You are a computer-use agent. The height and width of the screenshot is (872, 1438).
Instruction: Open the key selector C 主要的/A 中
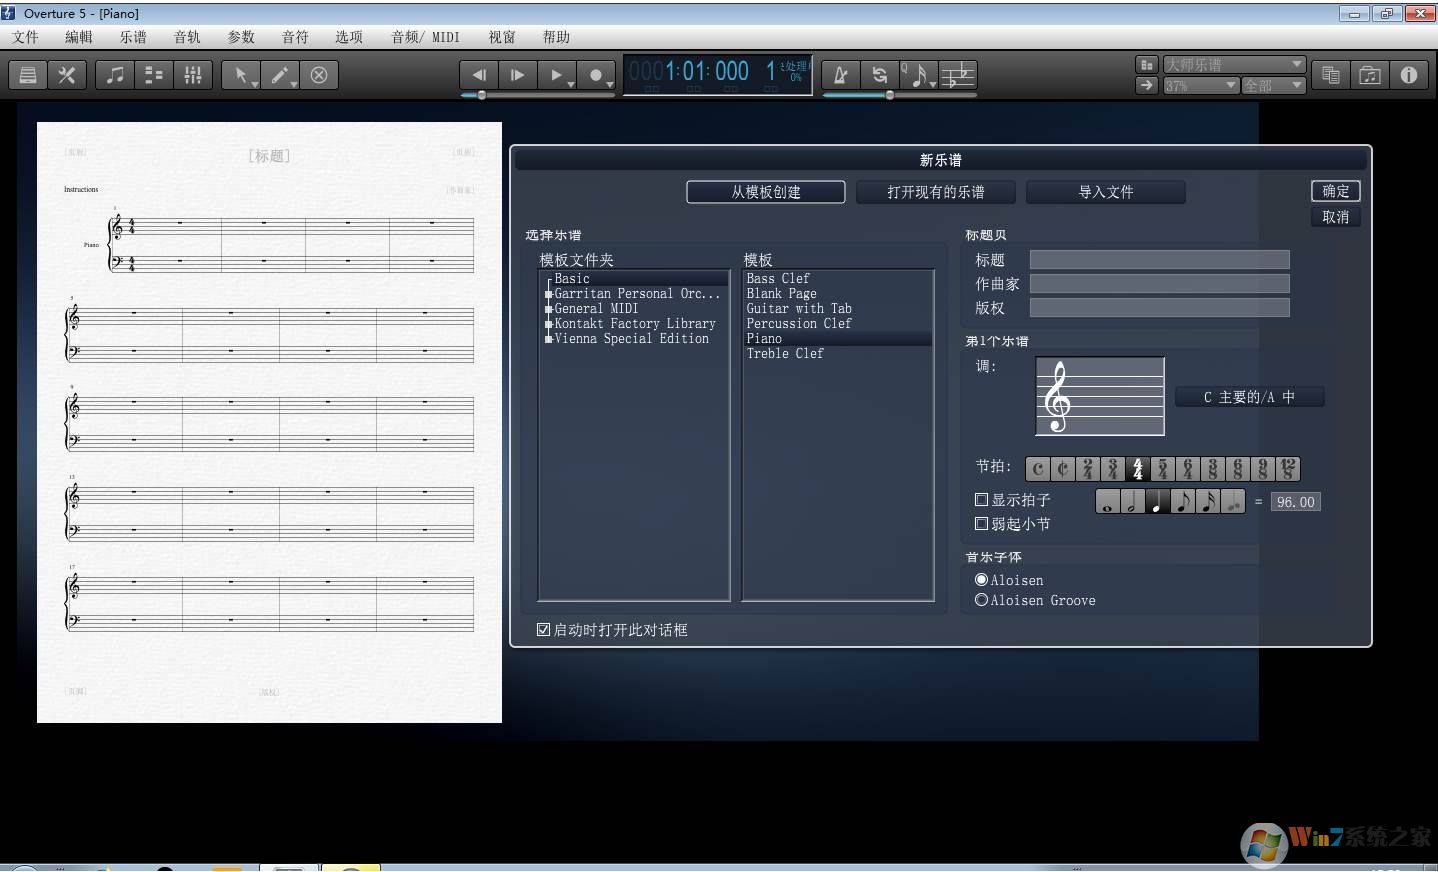[1249, 397]
